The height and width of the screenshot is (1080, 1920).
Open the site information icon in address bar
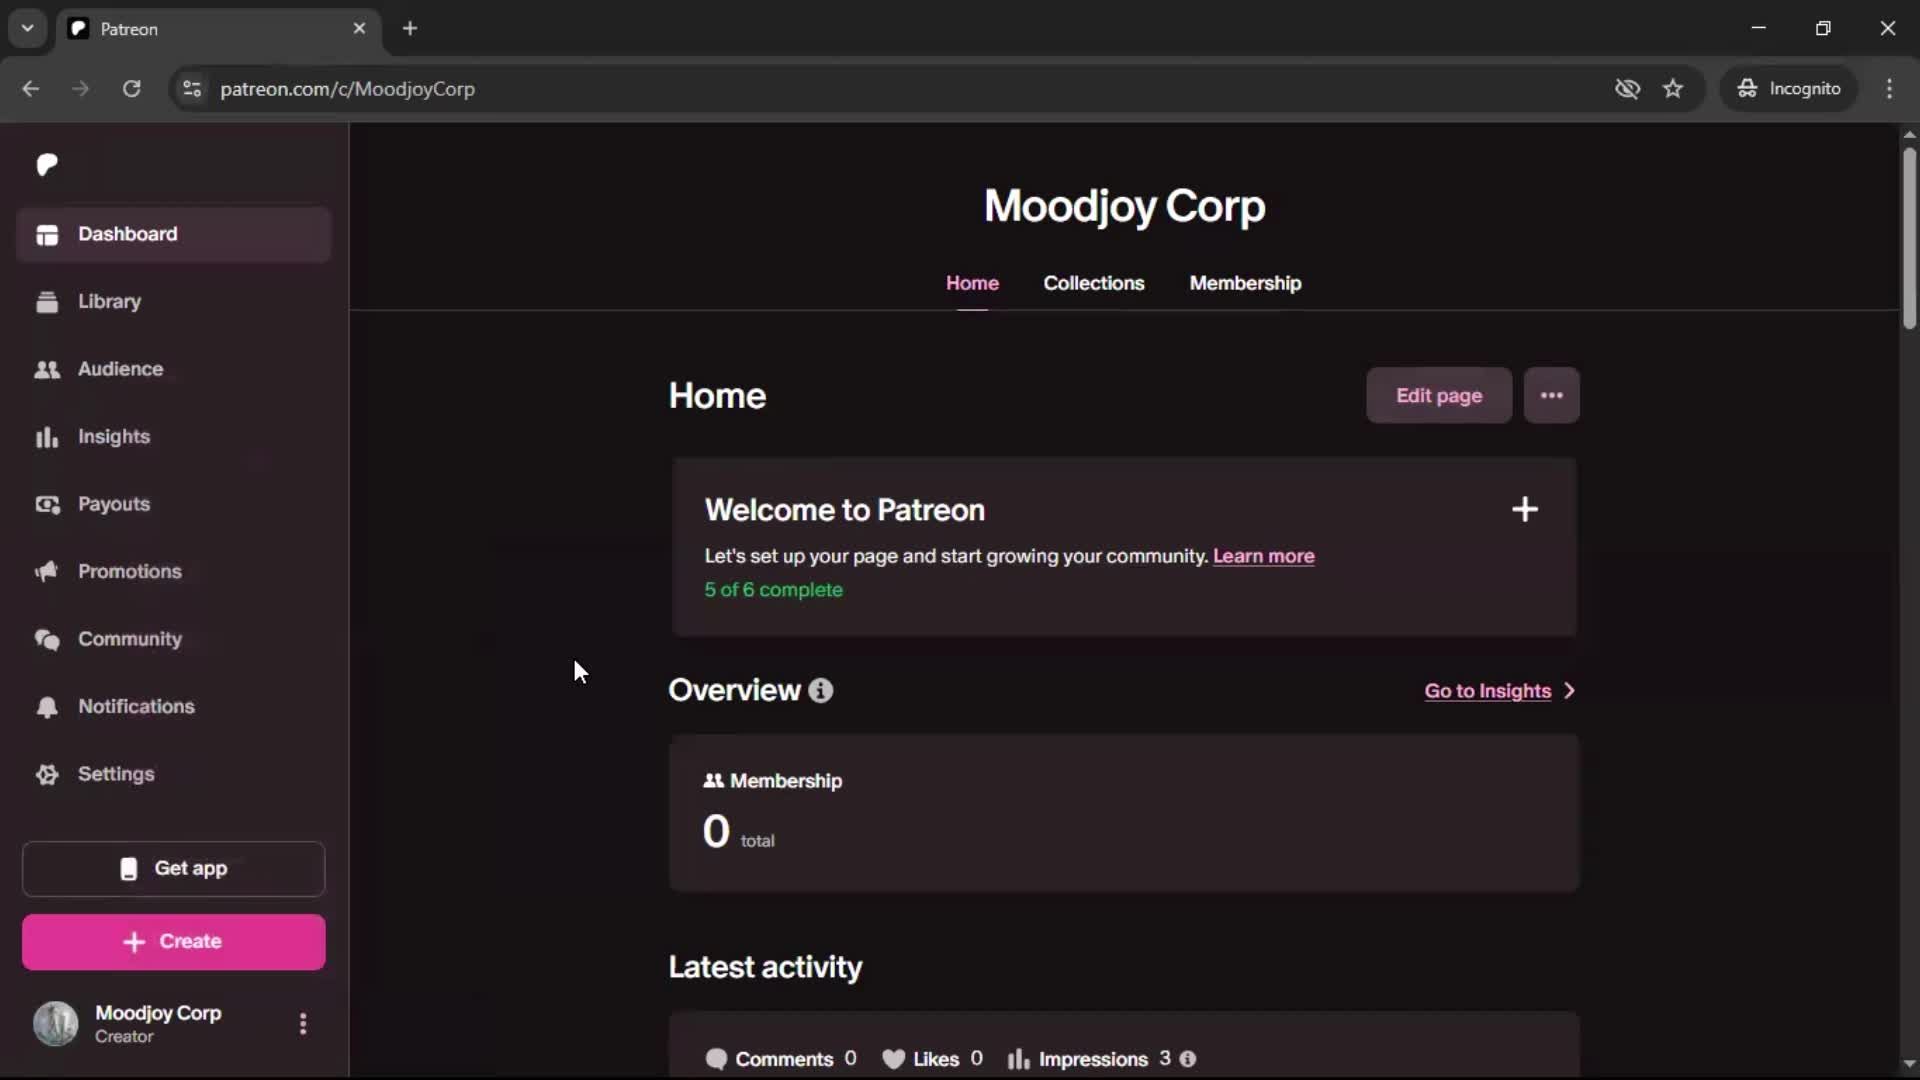[192, 89]
